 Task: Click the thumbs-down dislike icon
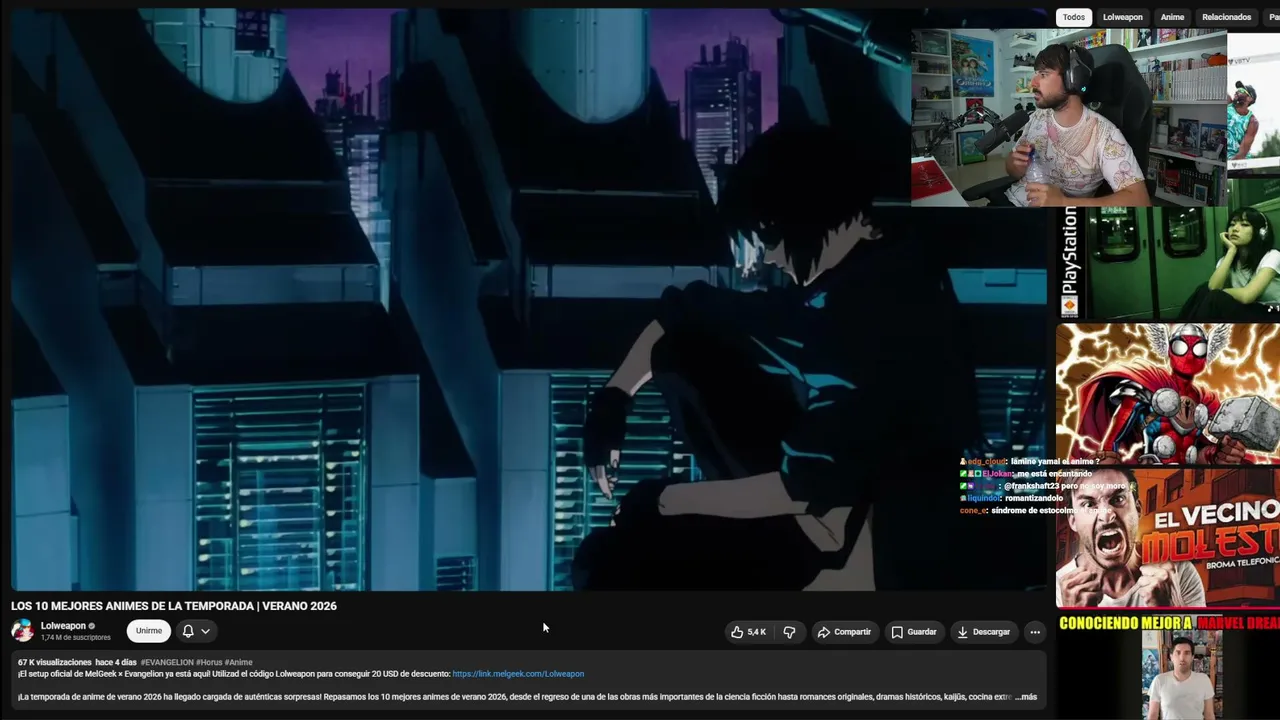click(789, 632)
